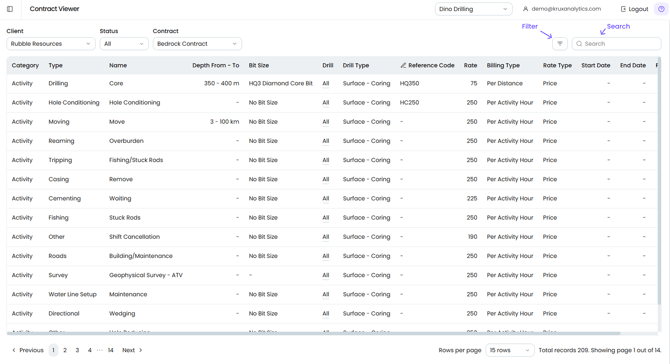Click the 3 - 100 km depth cell
670x364 pixels.
224,122
